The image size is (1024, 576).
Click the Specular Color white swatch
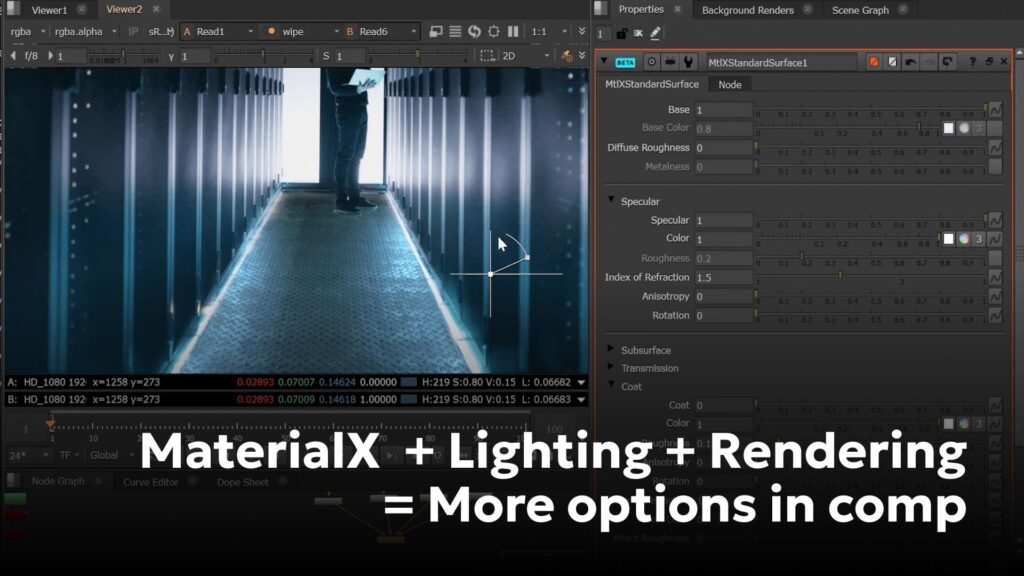point(948,239)
